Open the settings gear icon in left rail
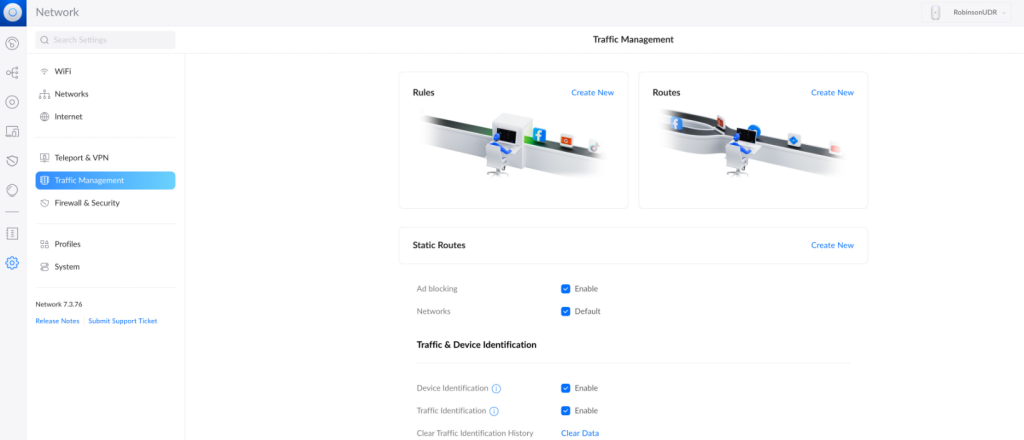 (x=13, y=263)
